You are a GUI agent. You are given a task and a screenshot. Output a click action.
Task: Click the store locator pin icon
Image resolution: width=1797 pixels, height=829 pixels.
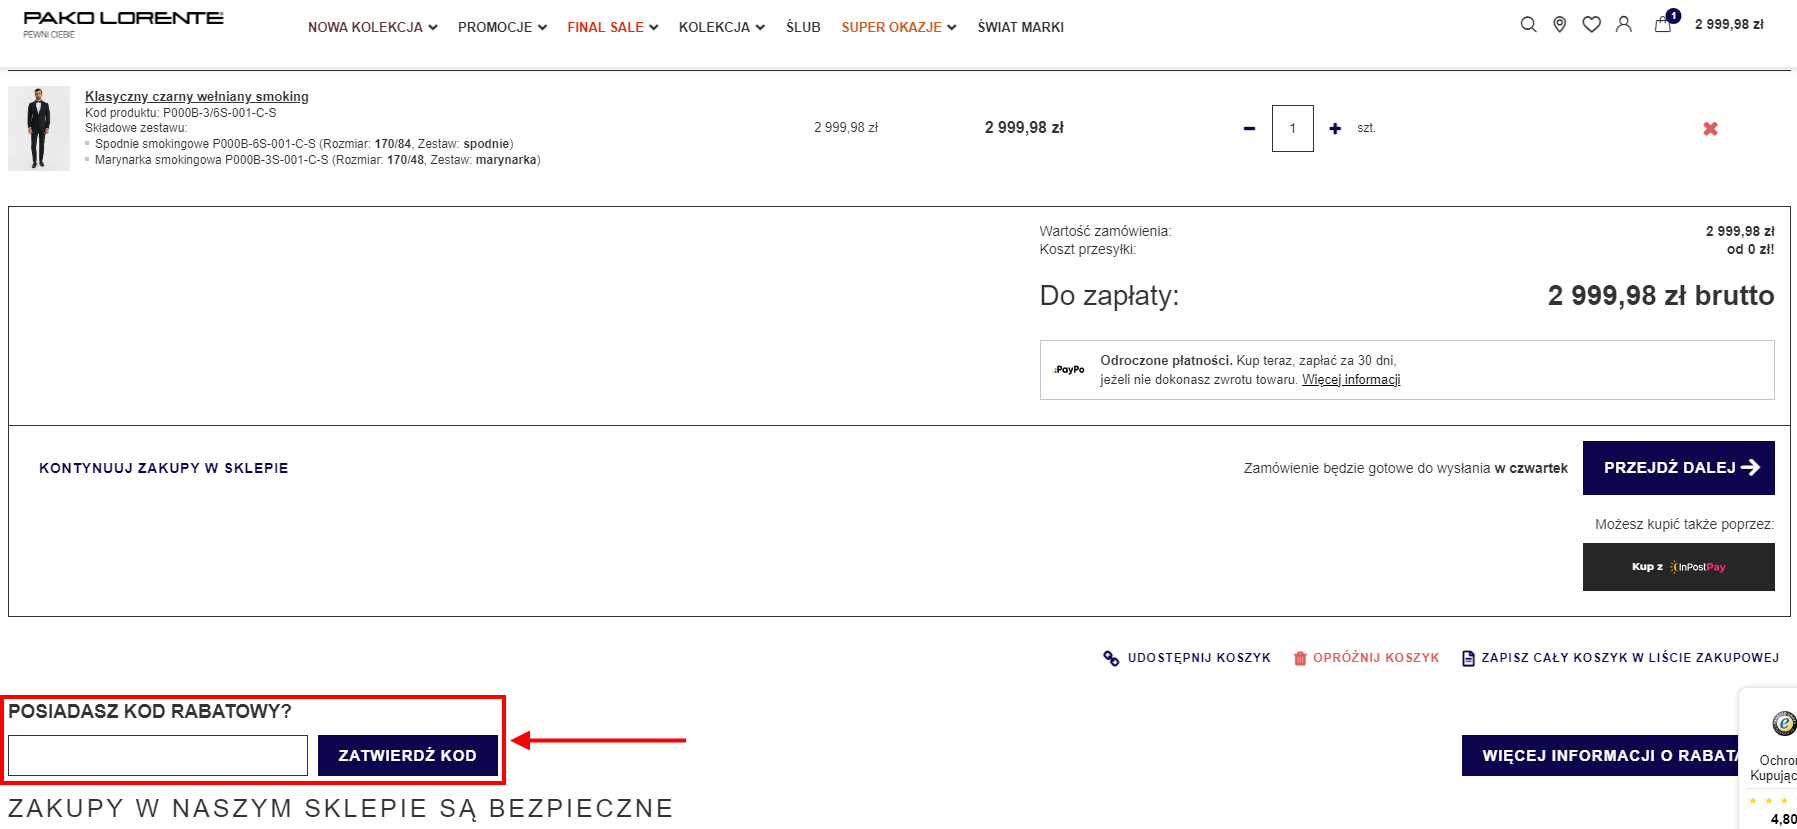point(1559,25)
